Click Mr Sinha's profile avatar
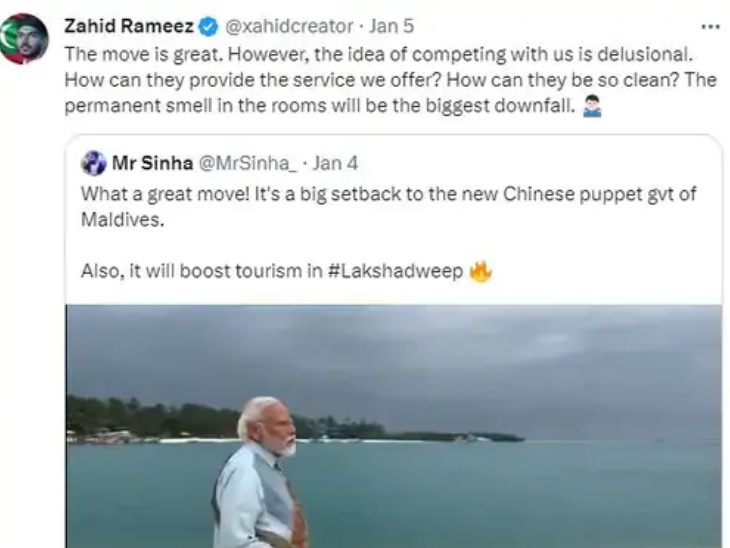 (x=94, y=163)
